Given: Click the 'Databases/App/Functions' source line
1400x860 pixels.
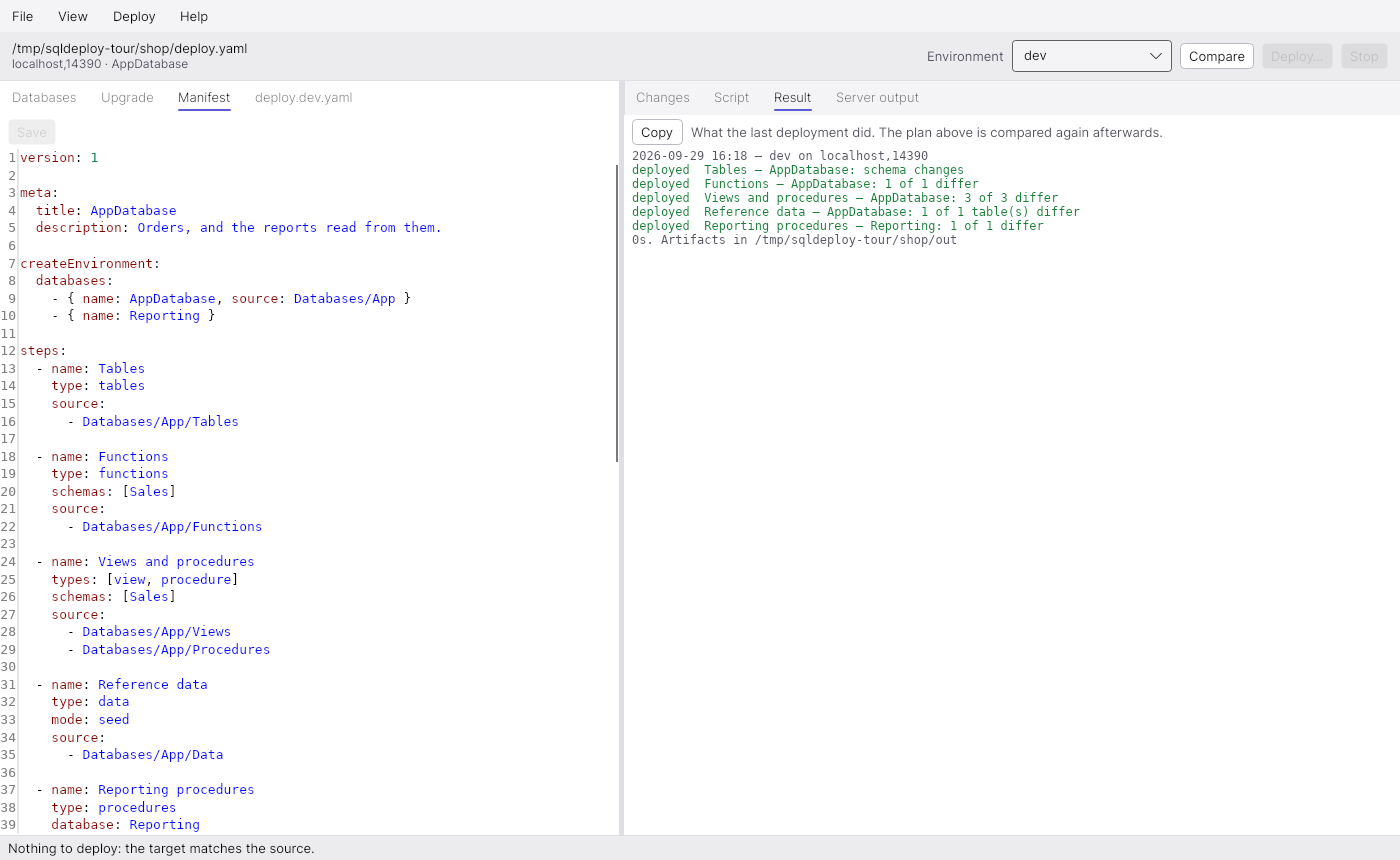Looking at the screenshot, I should point(165,527).
